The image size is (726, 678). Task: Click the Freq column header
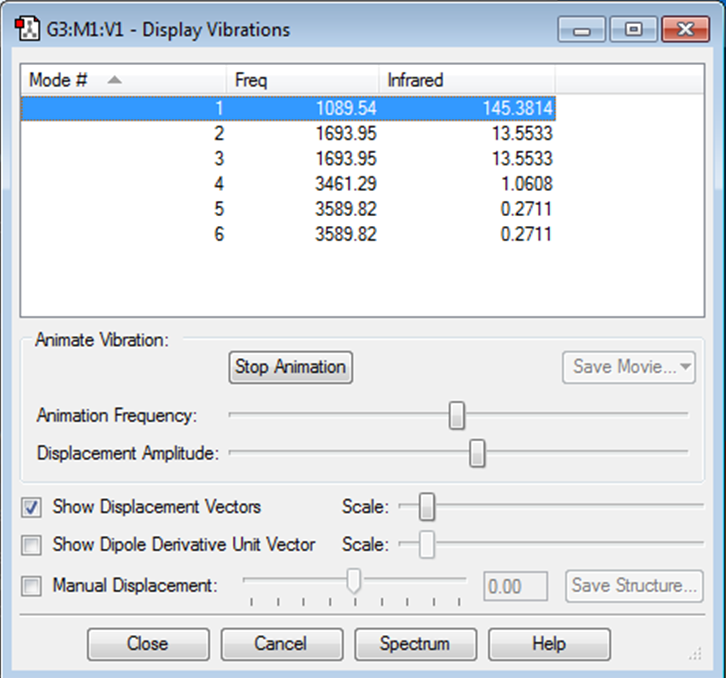click(302, 80)
